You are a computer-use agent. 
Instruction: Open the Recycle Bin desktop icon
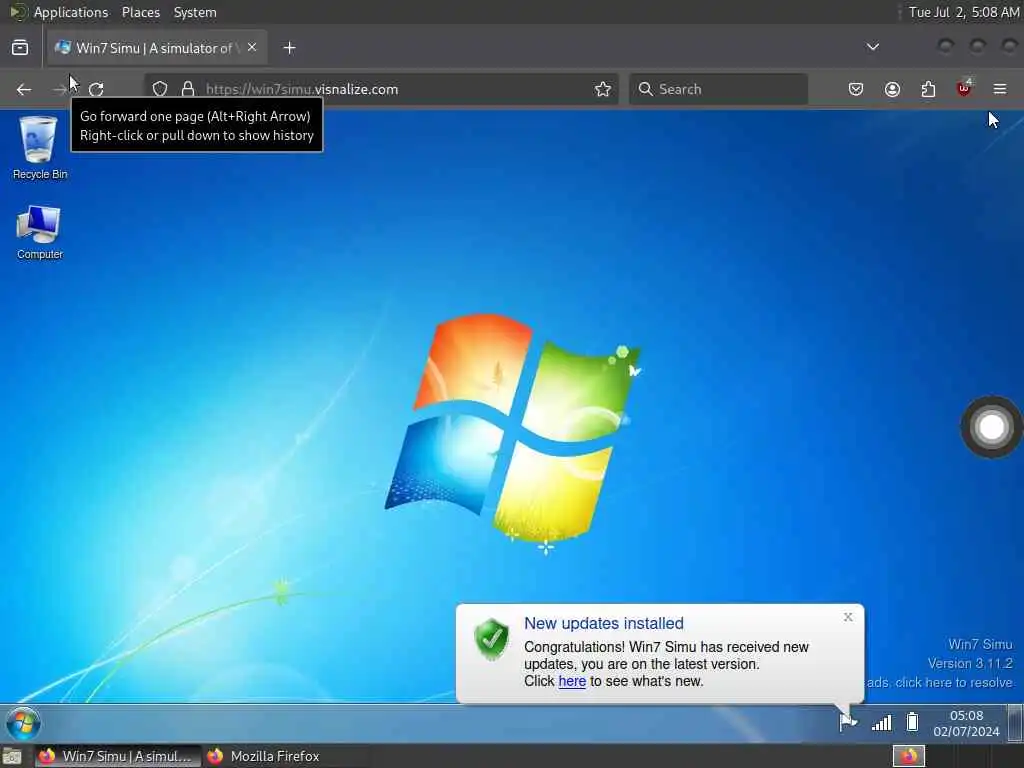click(x=39, y=148)
